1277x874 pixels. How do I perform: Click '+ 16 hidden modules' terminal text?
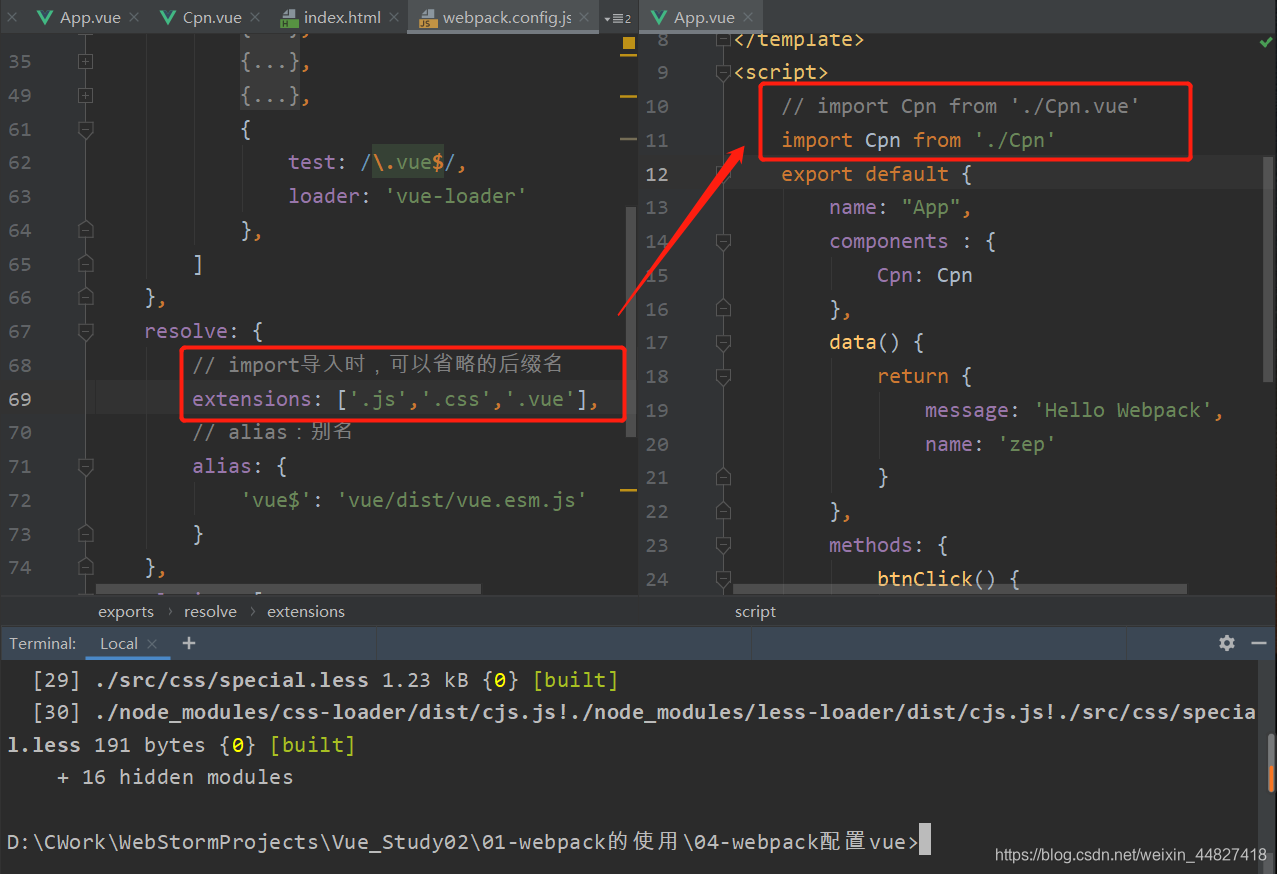pos(175,777)
